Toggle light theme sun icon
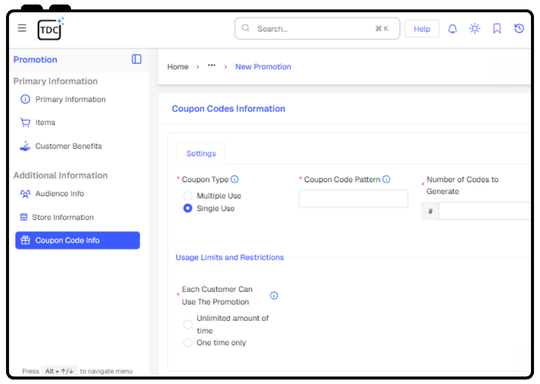The image size is (540, 384). pos(475,29)
